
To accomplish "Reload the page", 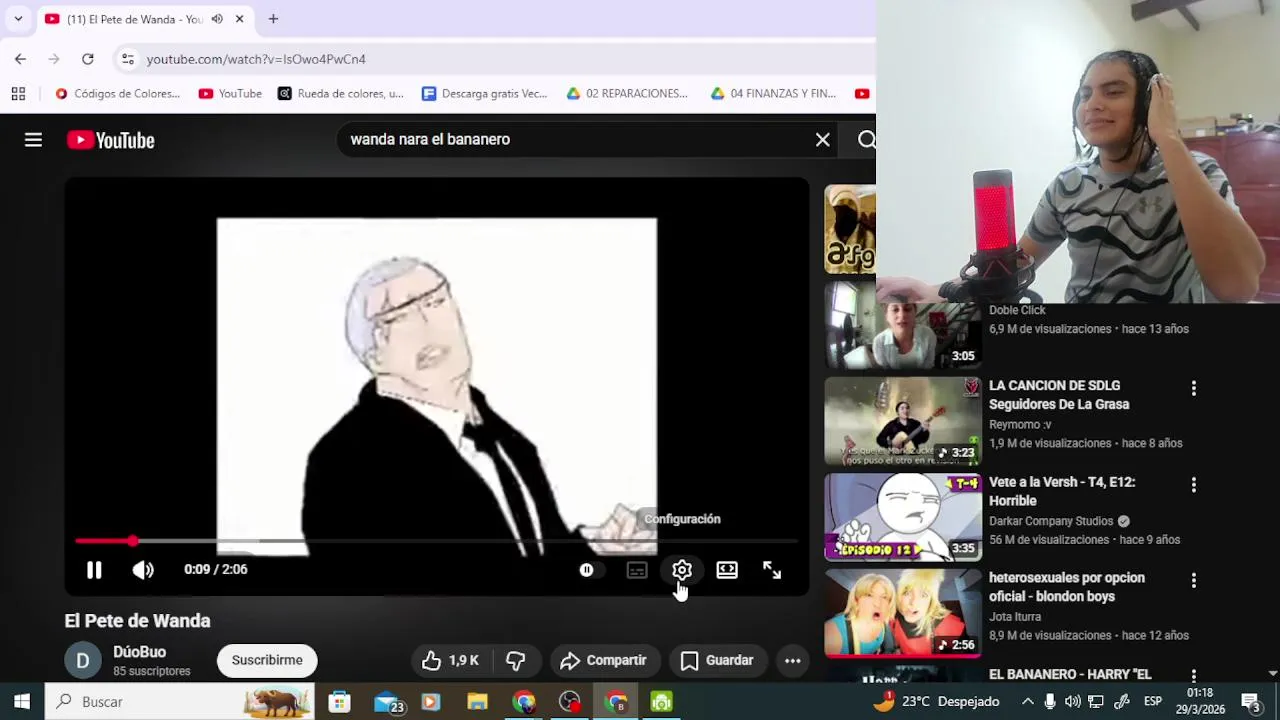I will 88,59.
